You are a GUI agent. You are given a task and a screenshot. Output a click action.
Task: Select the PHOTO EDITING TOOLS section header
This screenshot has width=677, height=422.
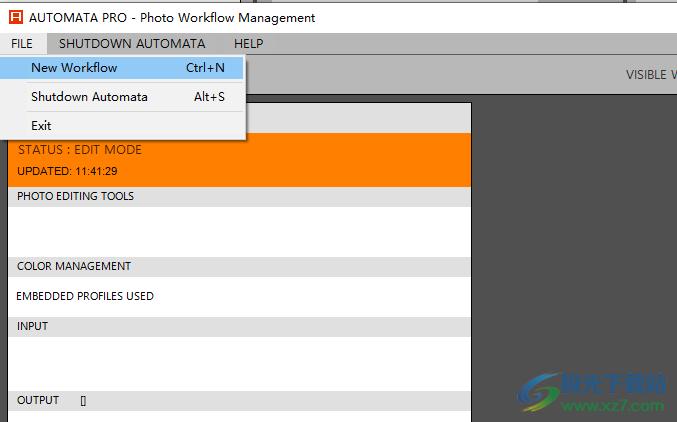[75, 197]
